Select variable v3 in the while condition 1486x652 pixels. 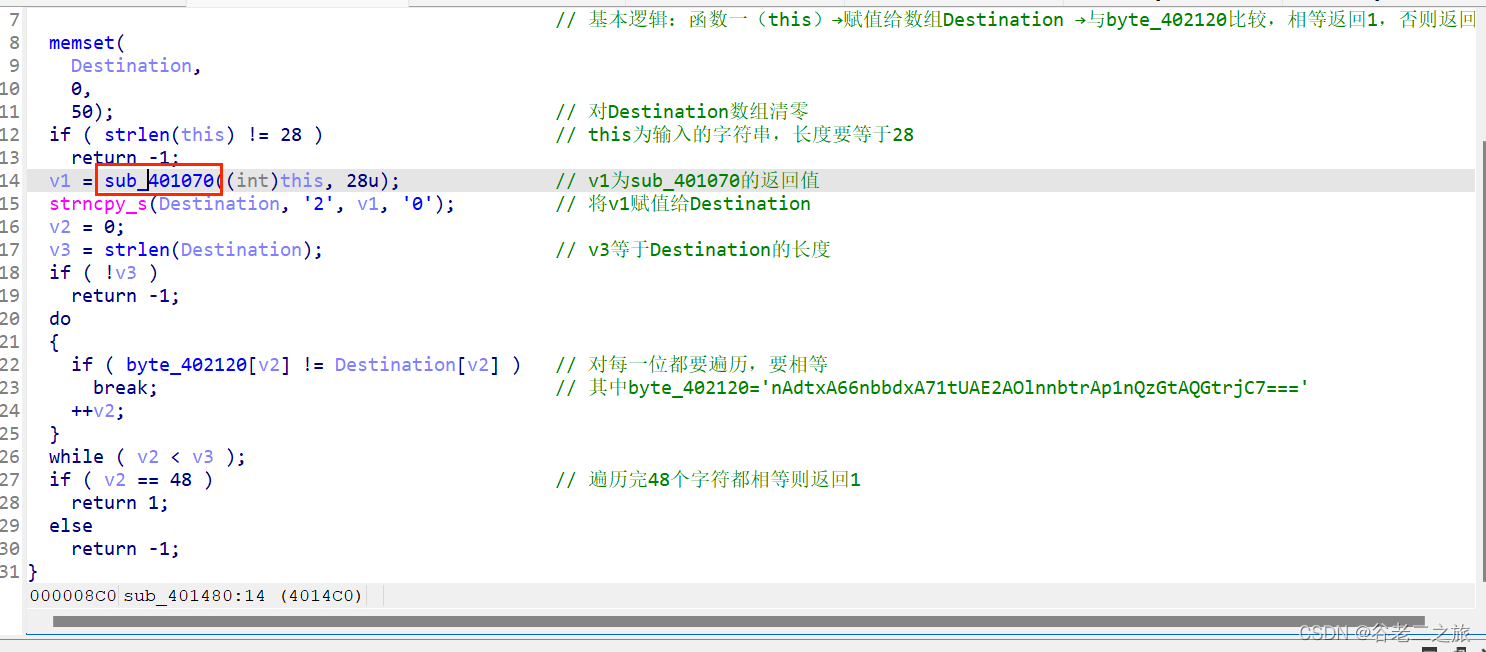203,456
